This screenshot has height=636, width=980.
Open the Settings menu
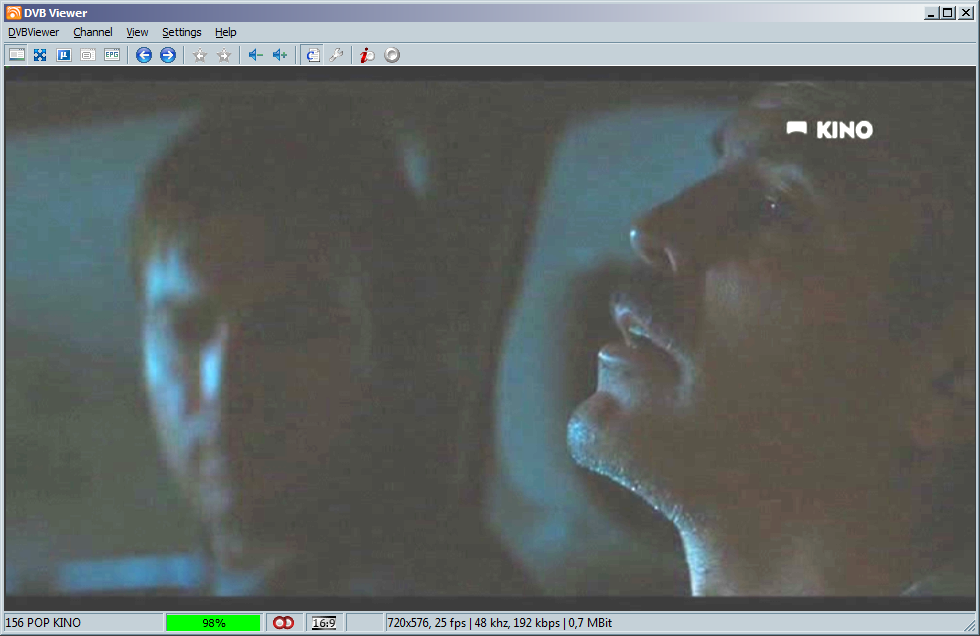tap(181, 32)
